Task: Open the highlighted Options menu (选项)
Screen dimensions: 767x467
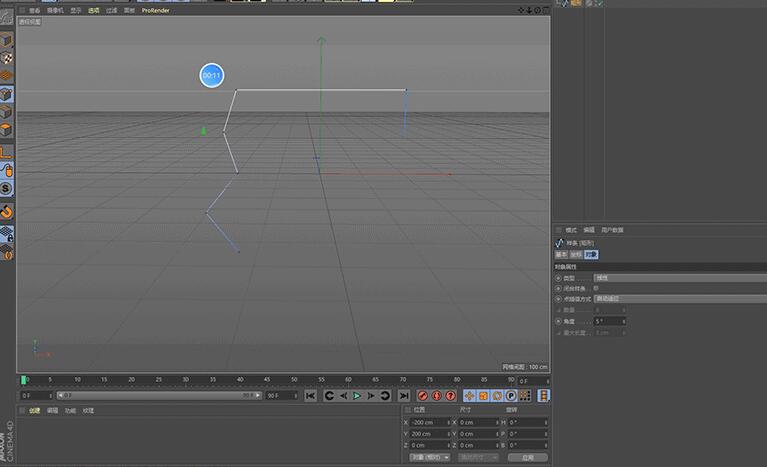Action: 93,10
